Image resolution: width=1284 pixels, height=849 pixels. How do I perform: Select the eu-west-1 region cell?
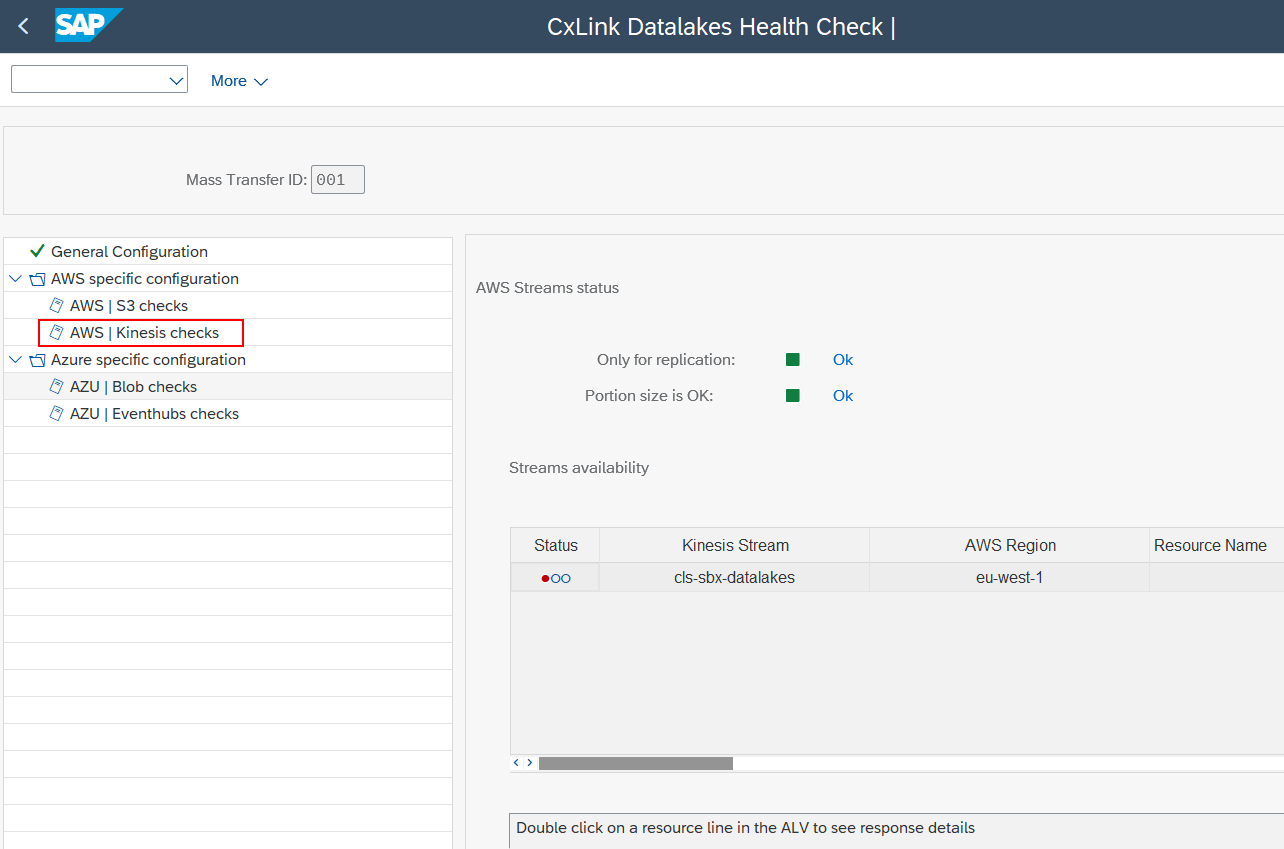(x=1010, y=577)
